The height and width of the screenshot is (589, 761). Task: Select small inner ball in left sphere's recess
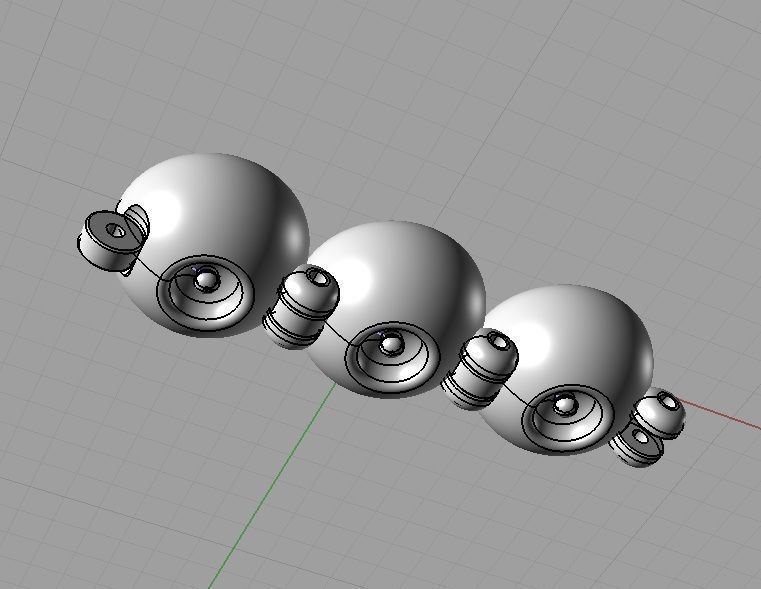tap(206, 280)
